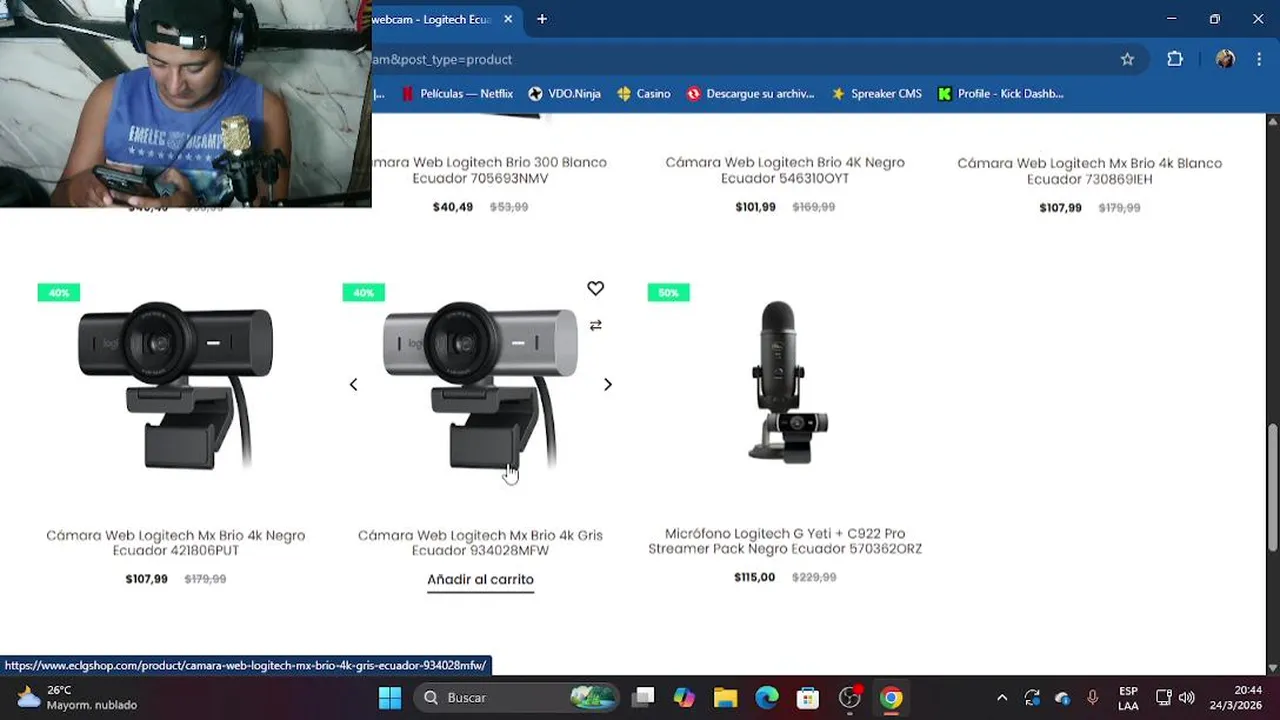Open Mx Brio 4k Negro product image
The height and width of the screenshot is (720, 1280).
[176, 385]
